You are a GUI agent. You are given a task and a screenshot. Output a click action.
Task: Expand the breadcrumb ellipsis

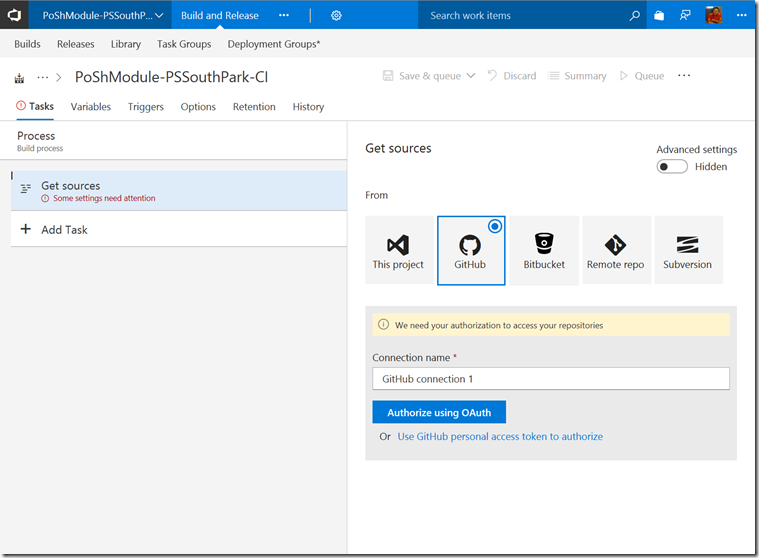coord(43,77)
